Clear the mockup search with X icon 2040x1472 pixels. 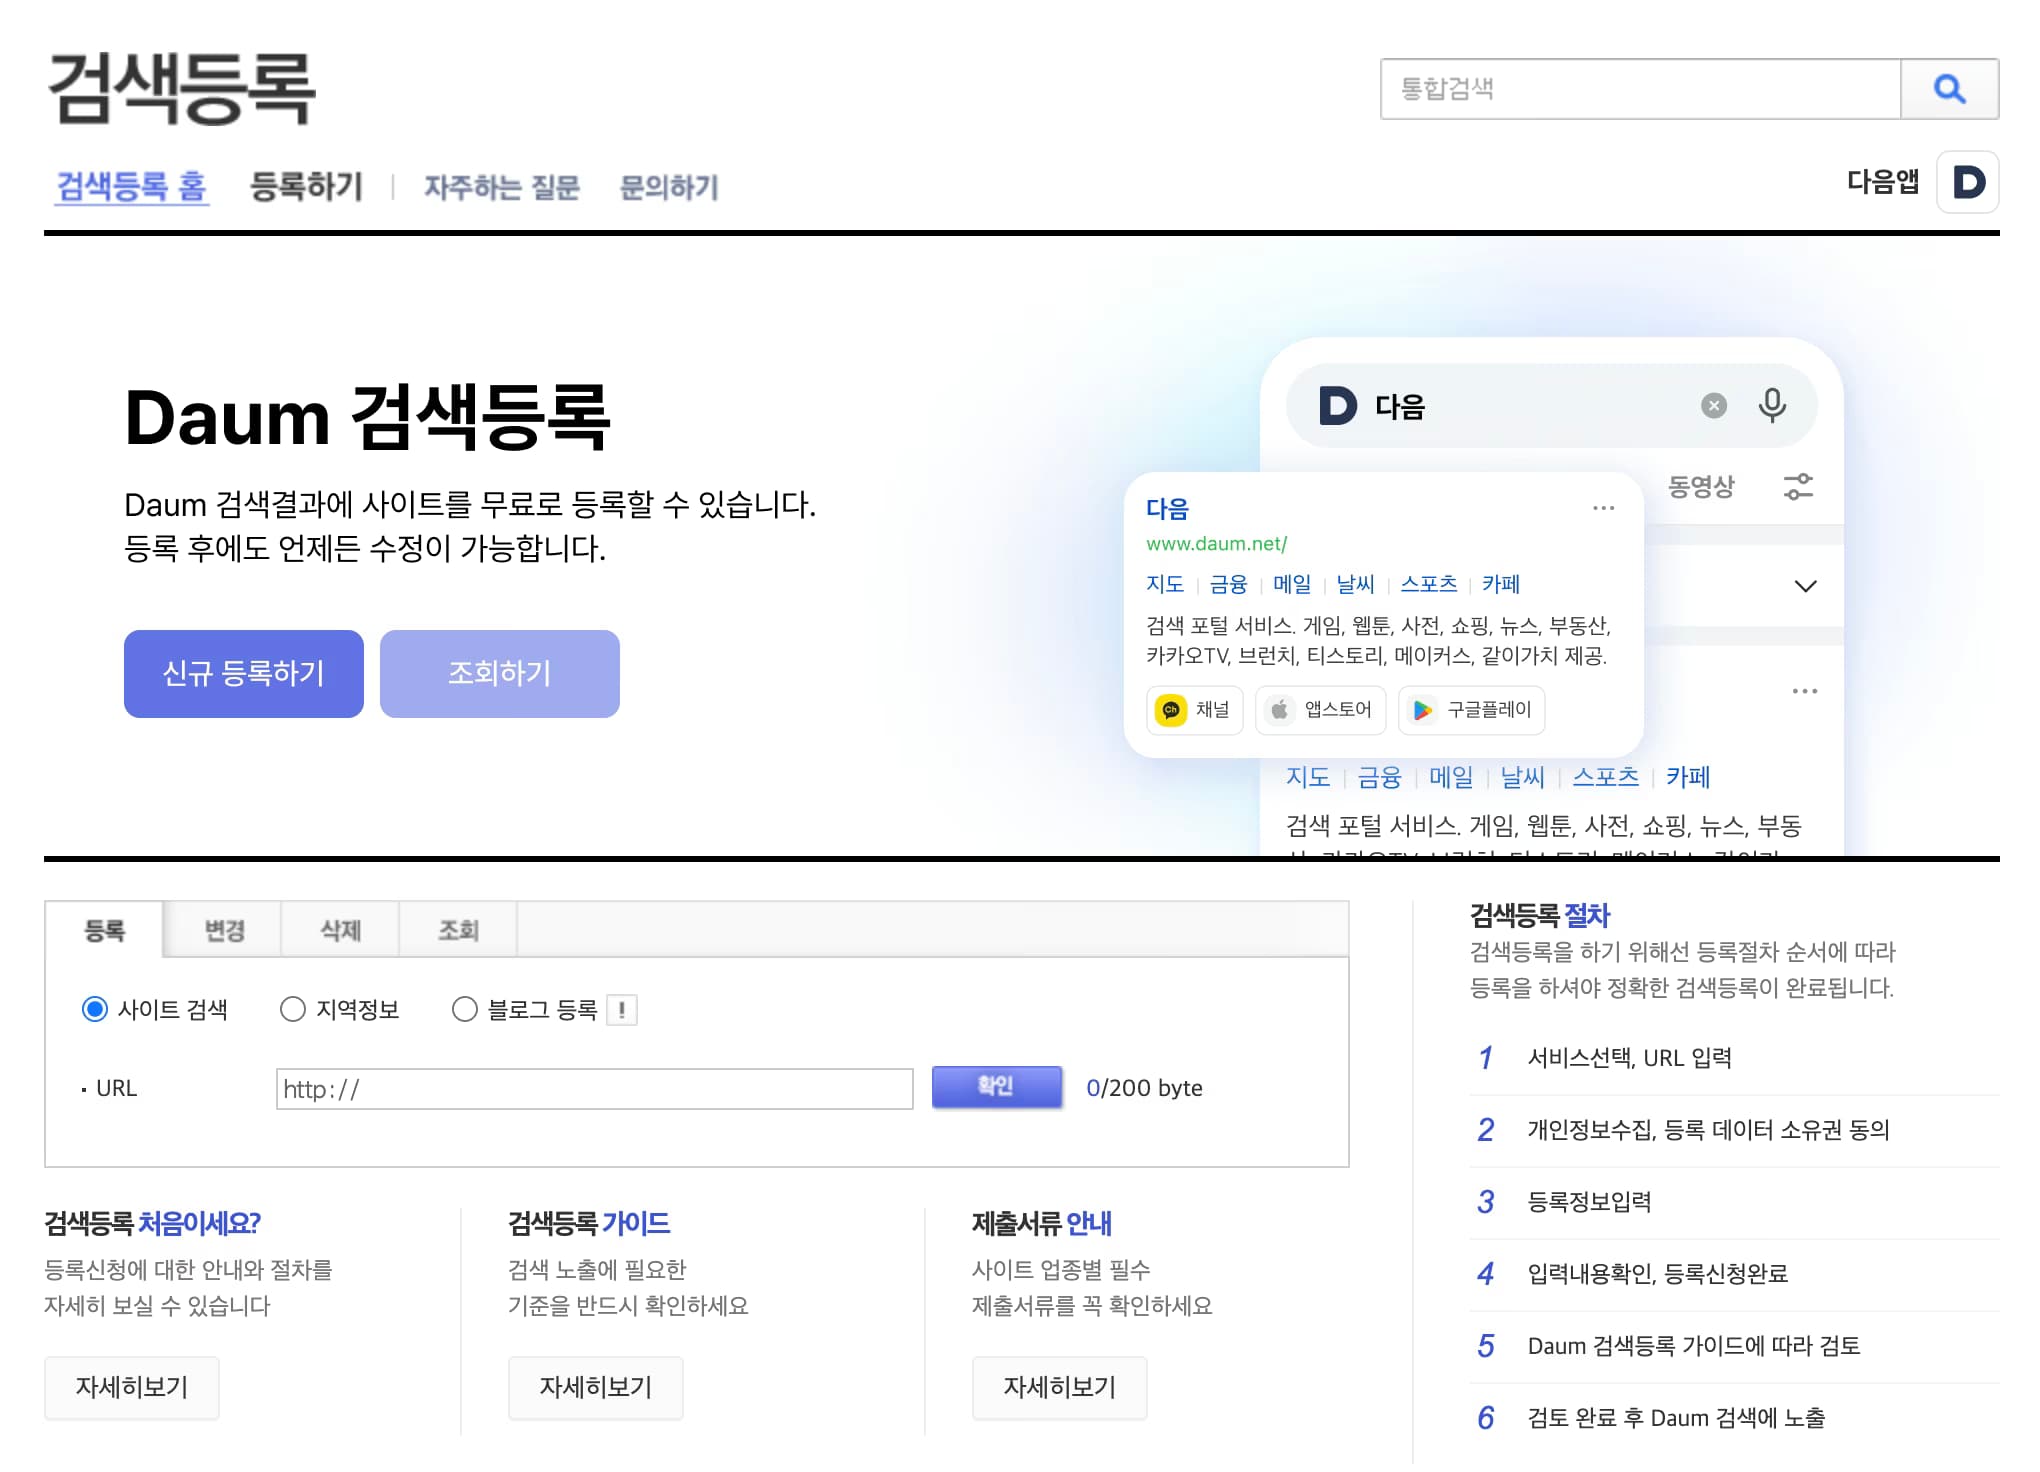coord(1714,405)
